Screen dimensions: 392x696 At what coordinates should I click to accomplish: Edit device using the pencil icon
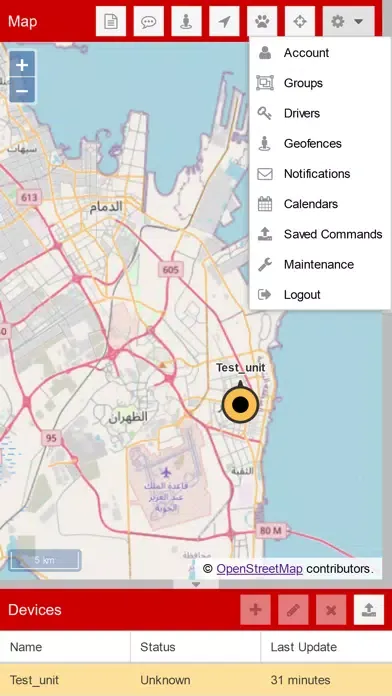click(x=293, y=610)
